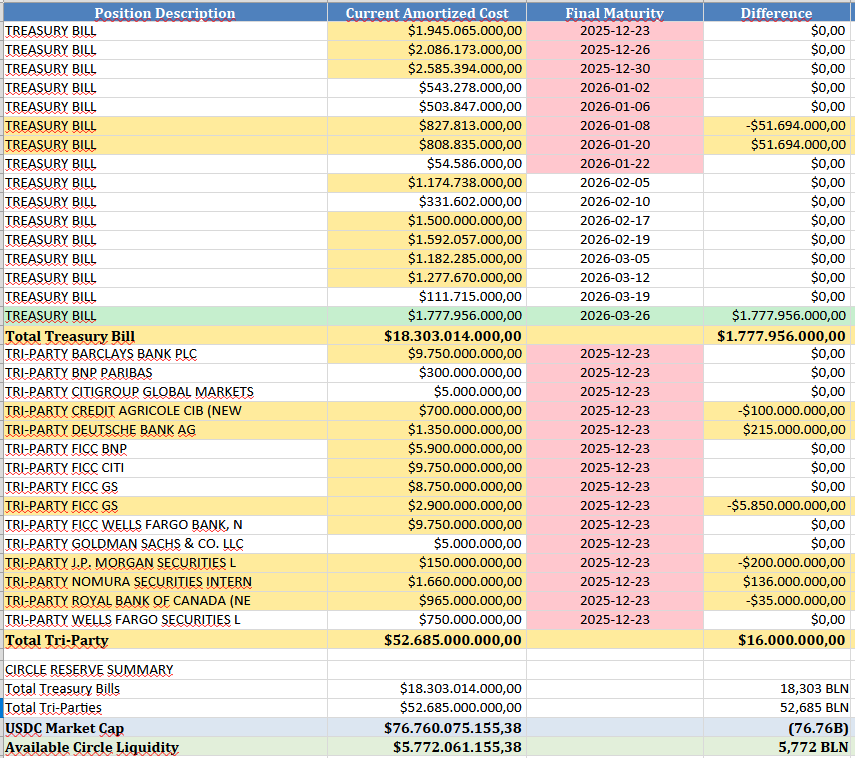855x758 pixels.
Task: Select the 2025-12-30 maturity date
Action: 615,69
